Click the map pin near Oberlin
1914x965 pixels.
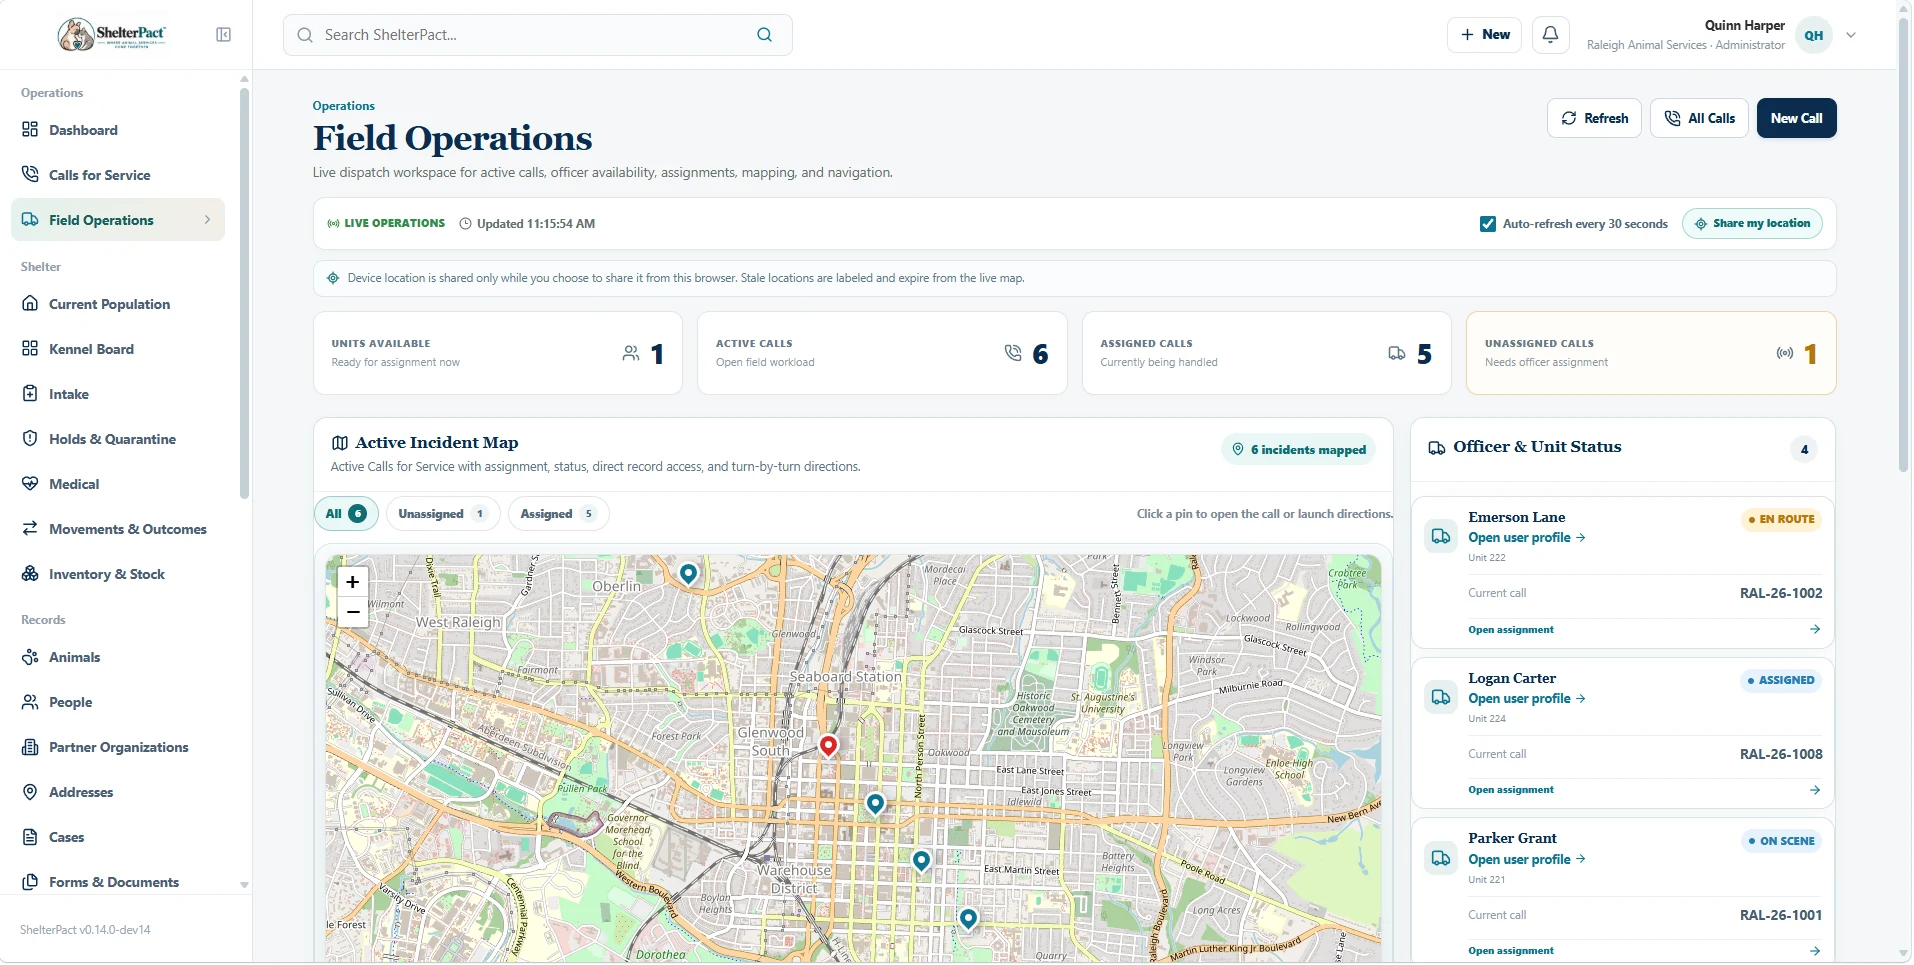coord(688,573)
